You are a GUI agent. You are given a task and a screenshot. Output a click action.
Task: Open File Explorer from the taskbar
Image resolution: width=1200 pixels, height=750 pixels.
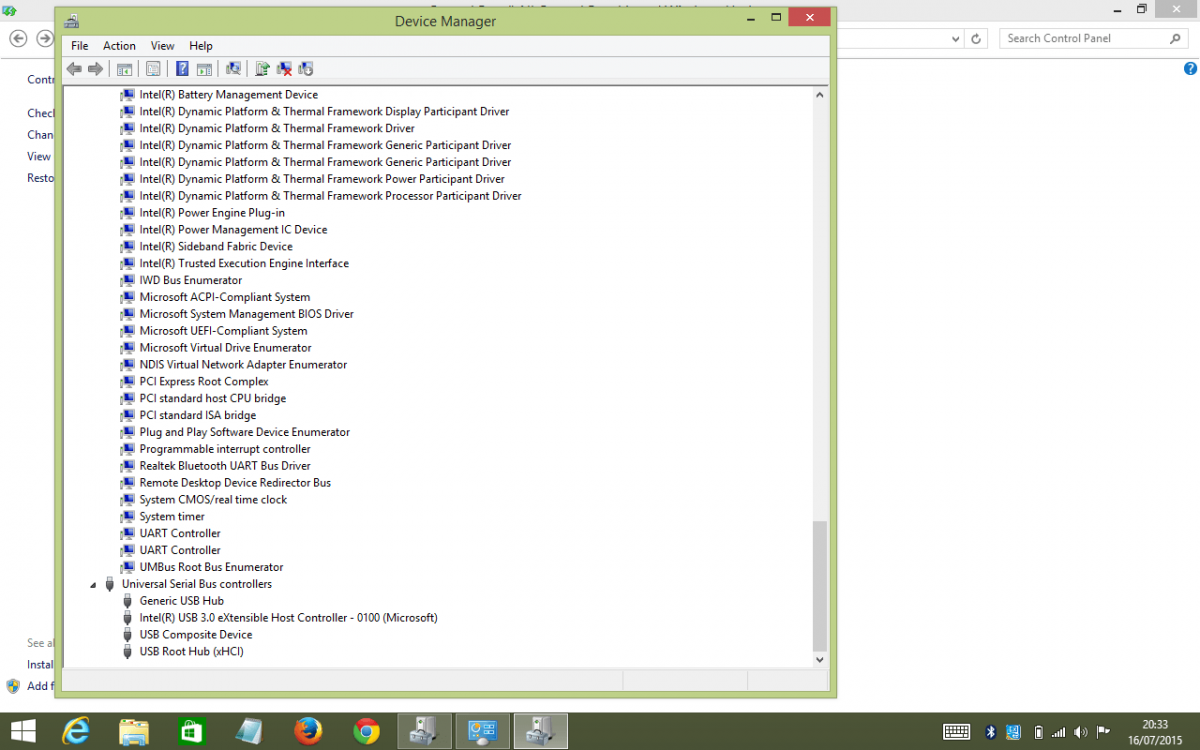[133, 731]
